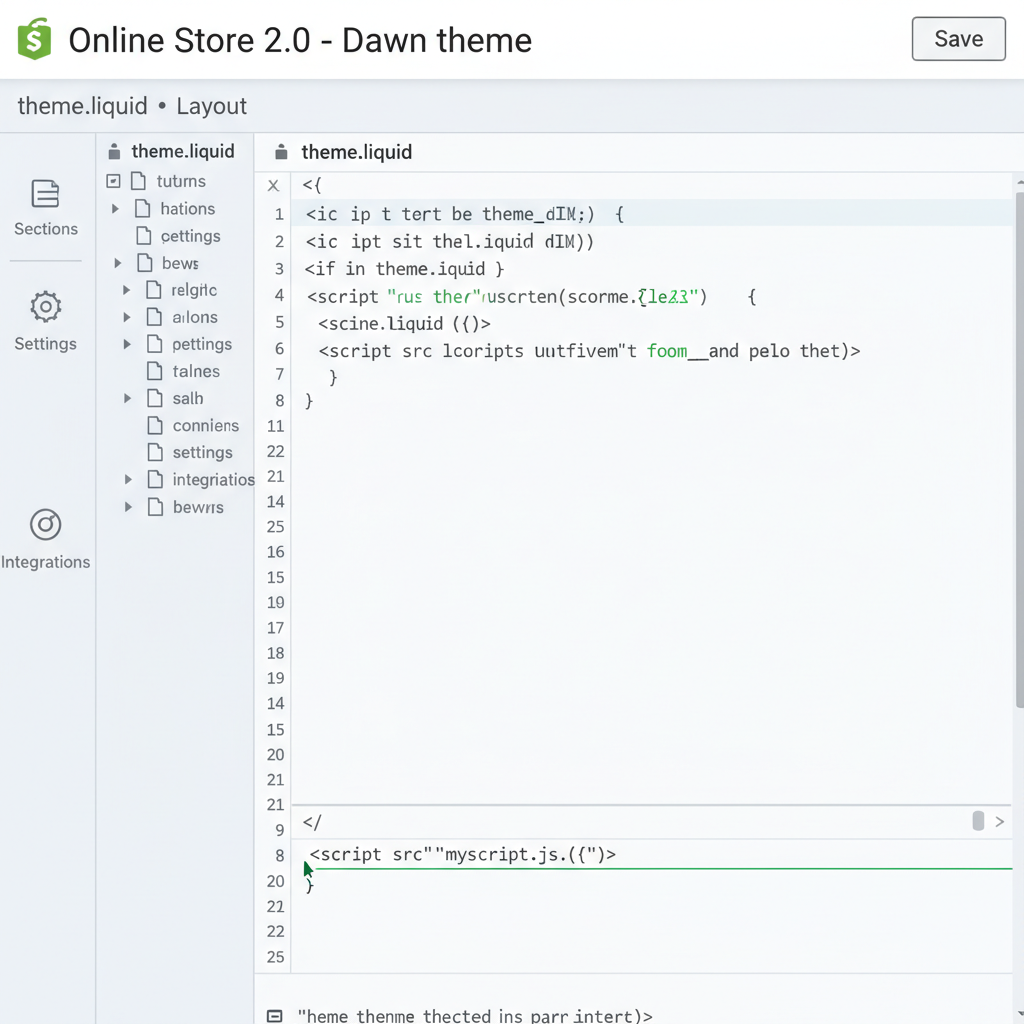
Task: Click the 'Online Store 2.0 - Dawn theme' title
Action: pos(300,40)
